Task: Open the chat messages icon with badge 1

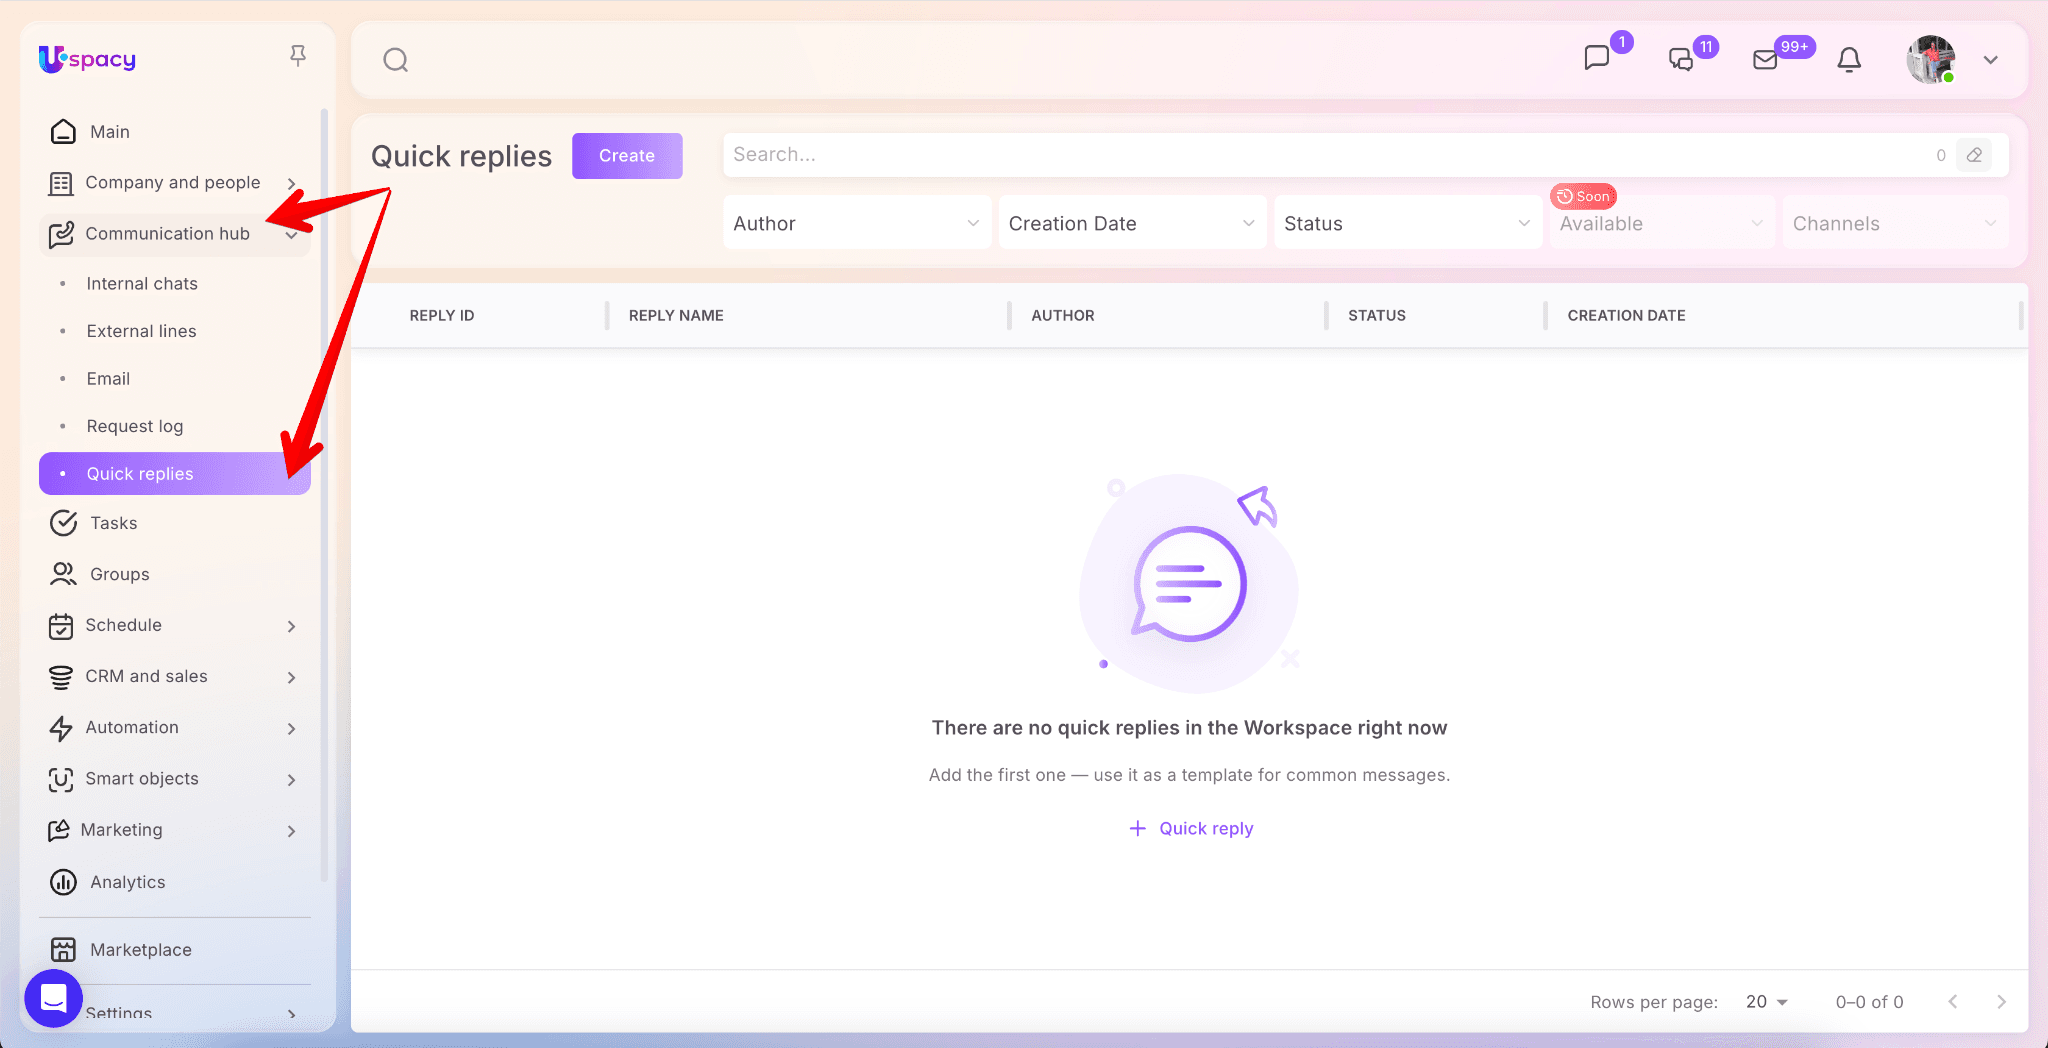Action: [1597, 58]
